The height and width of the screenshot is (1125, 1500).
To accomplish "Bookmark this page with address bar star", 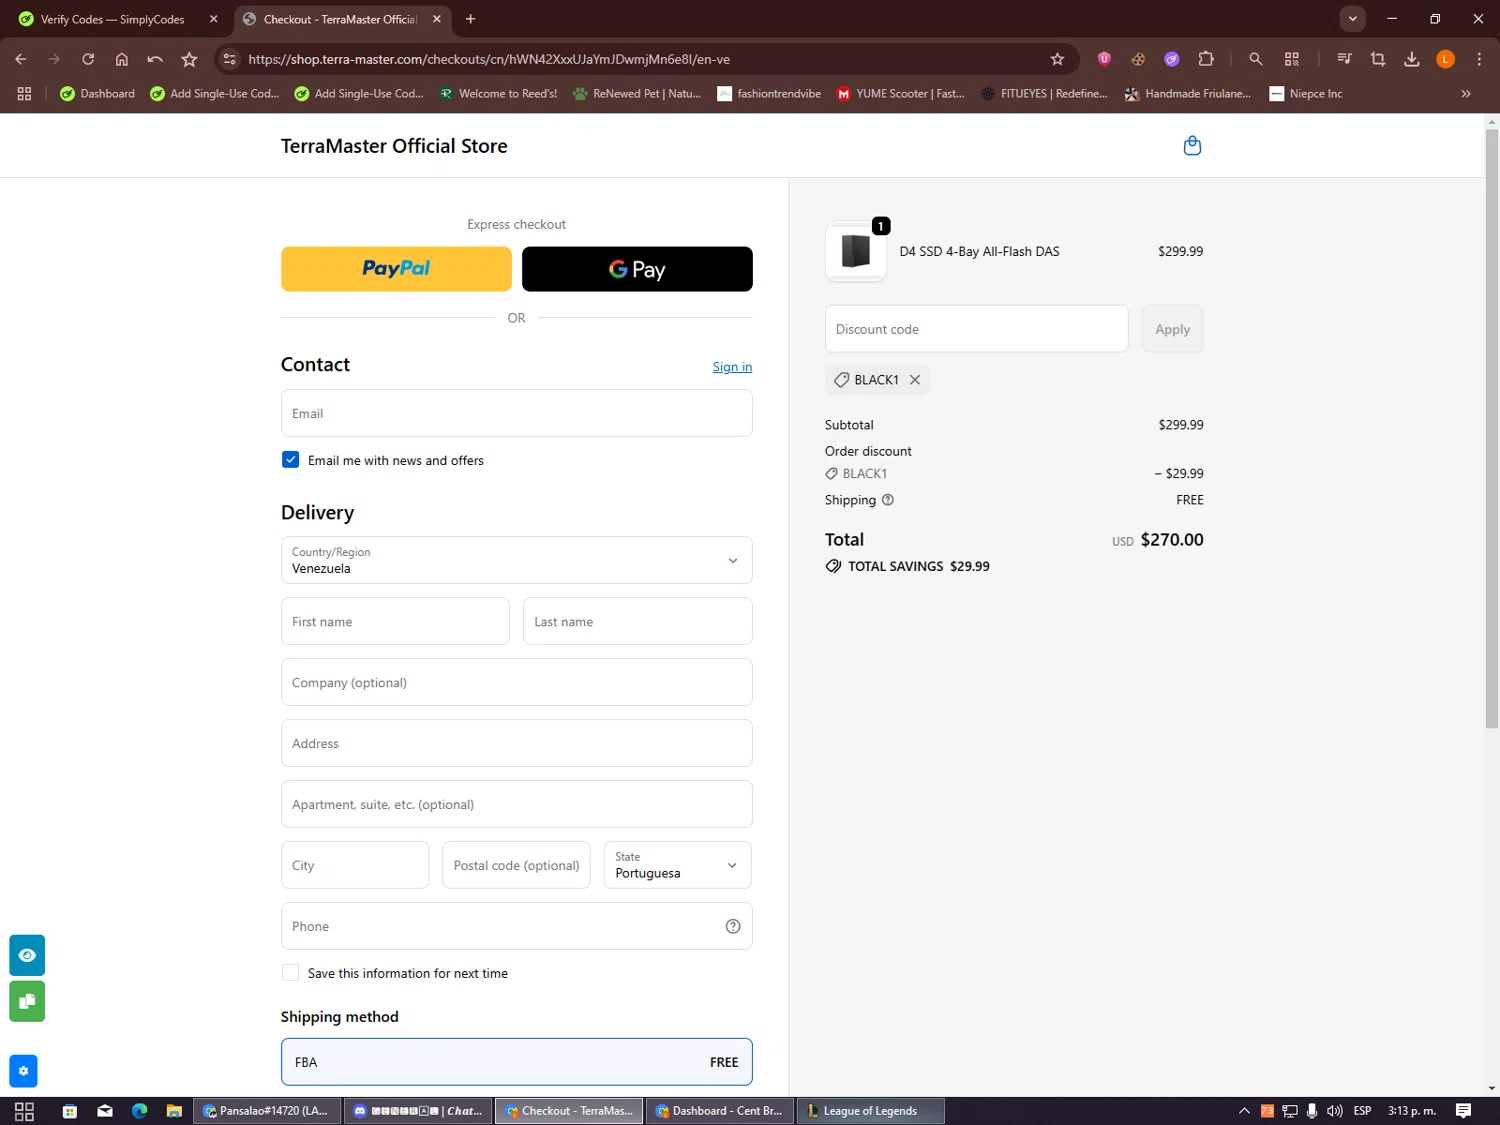I will tap(1057, 59).
